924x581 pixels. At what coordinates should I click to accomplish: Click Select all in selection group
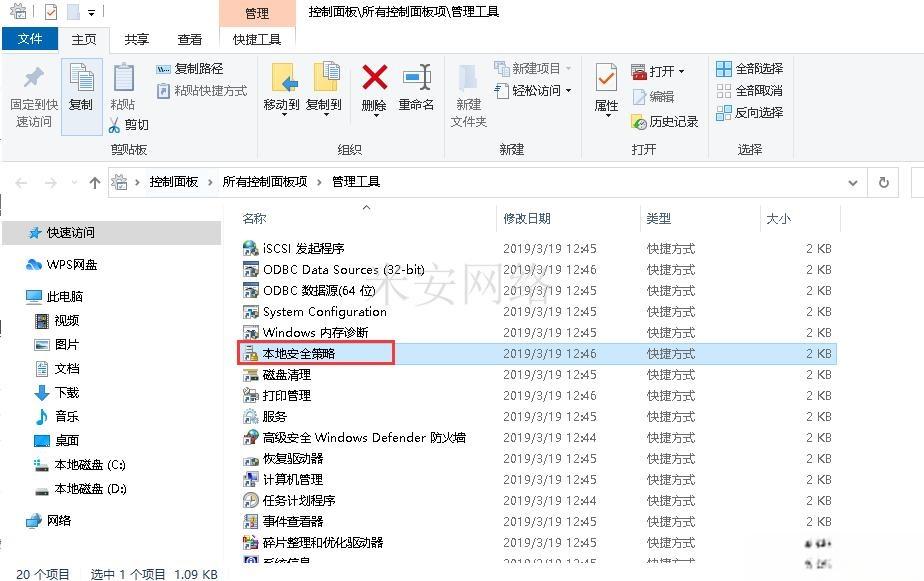[x=749, y=68]
